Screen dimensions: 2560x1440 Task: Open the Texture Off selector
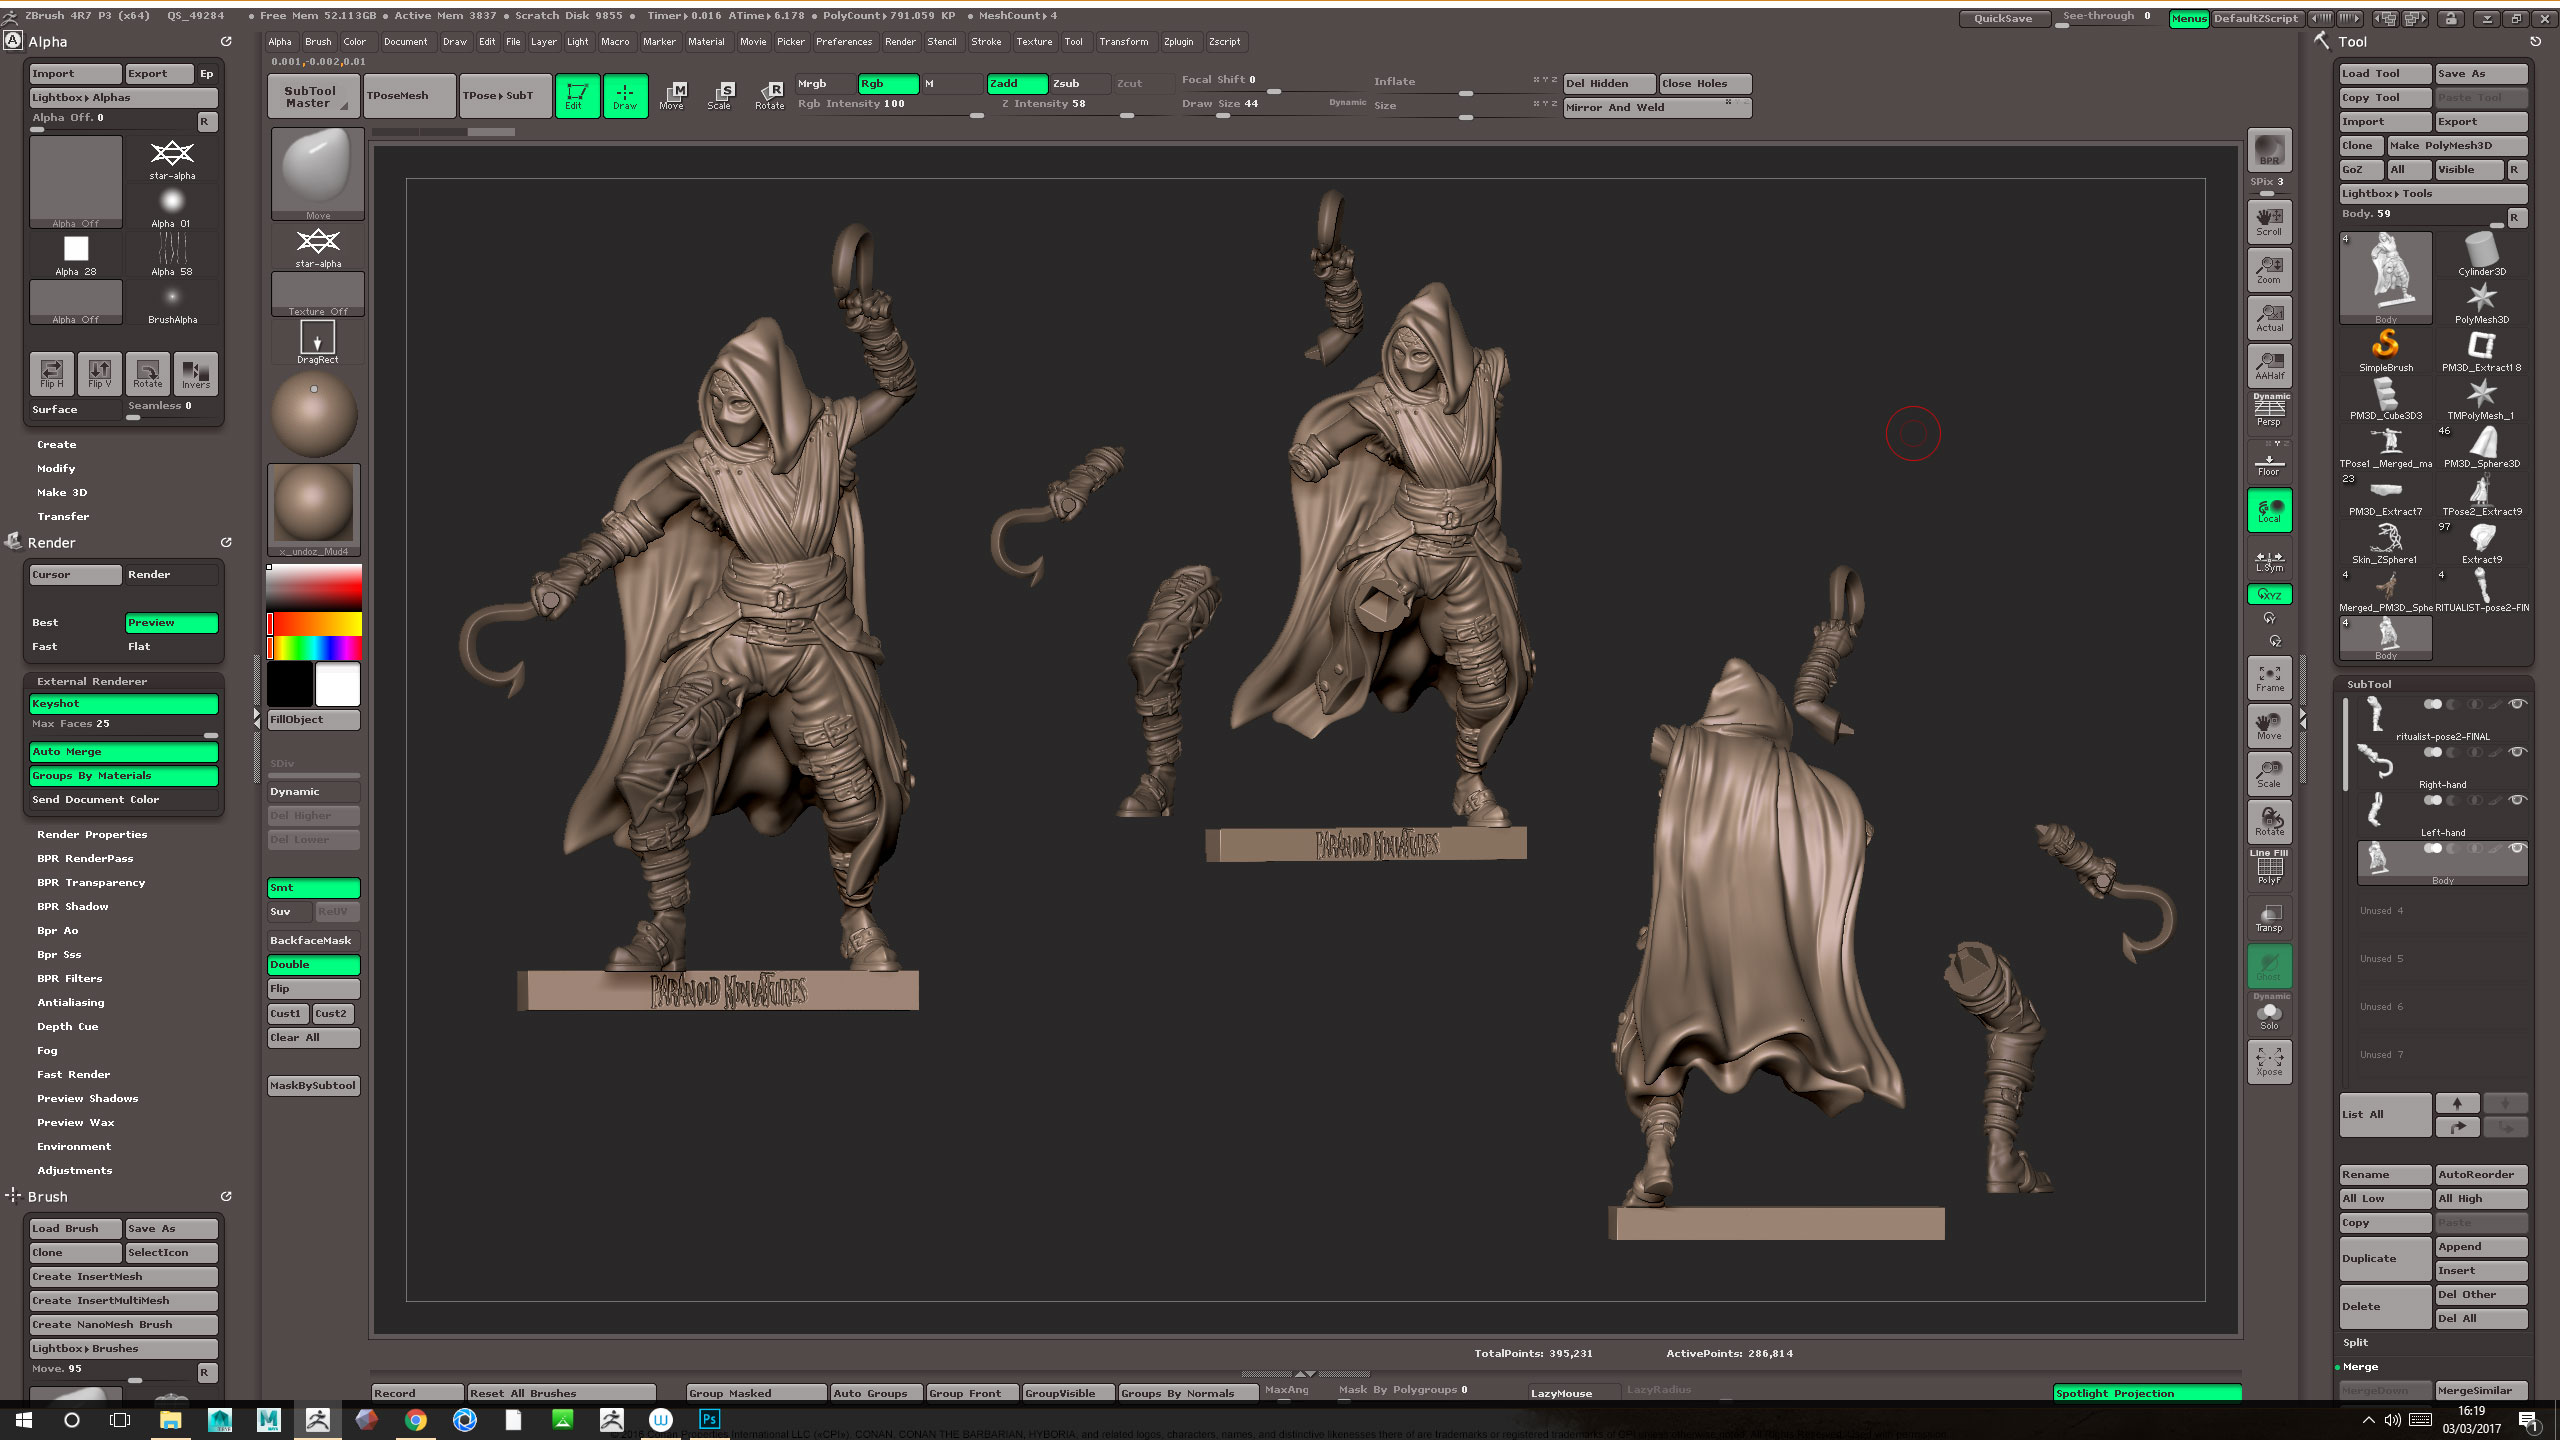pyautogui.click(x=318, y=295)
